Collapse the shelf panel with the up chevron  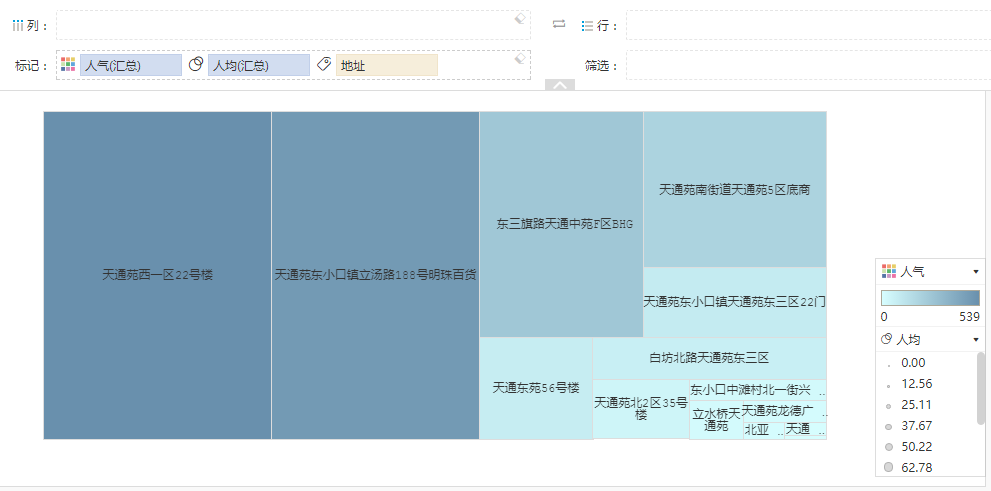[560, 85]
